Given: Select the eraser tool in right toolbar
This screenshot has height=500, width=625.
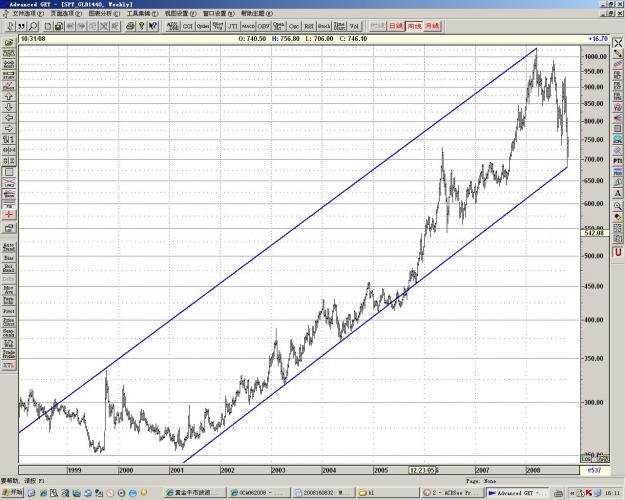Looking at the screenshot, I should (617, 217).
